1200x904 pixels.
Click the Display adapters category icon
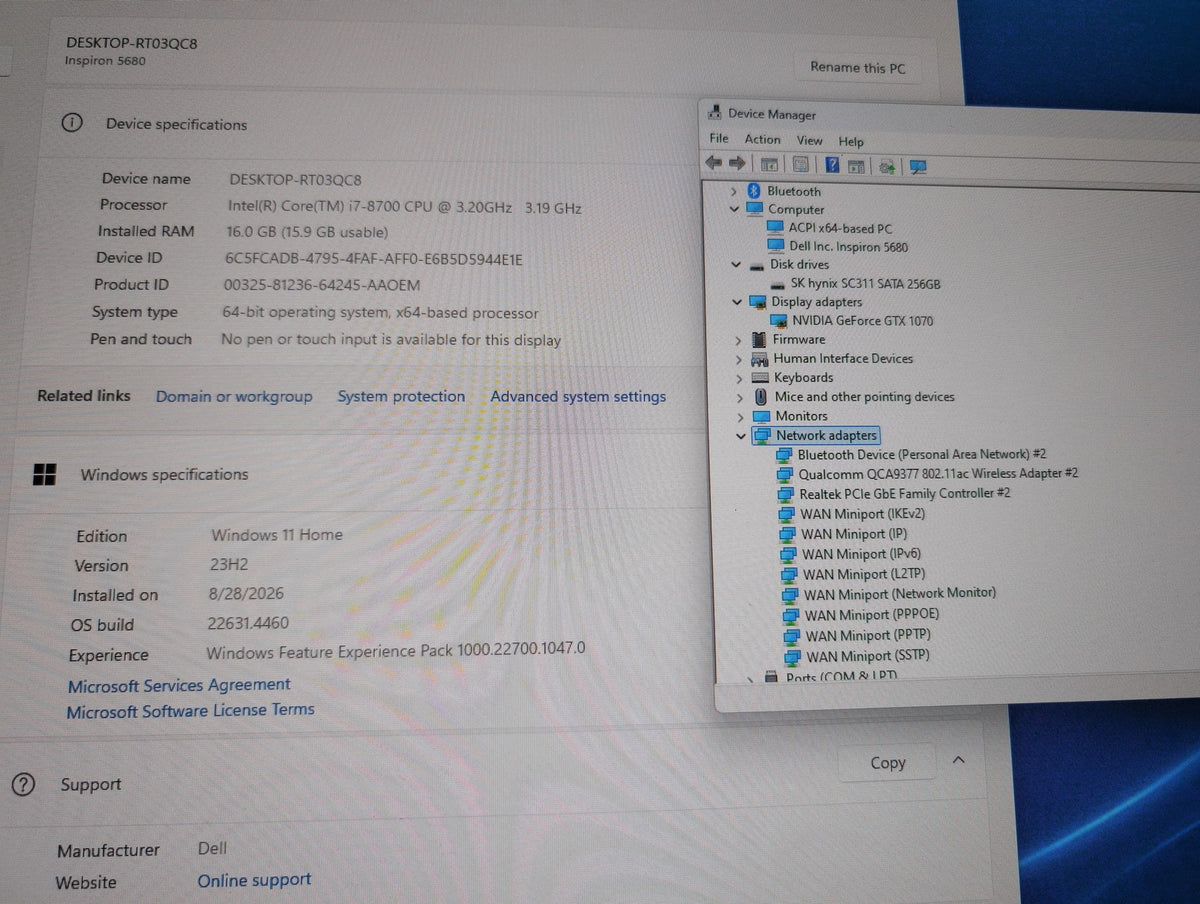(759, 302)
